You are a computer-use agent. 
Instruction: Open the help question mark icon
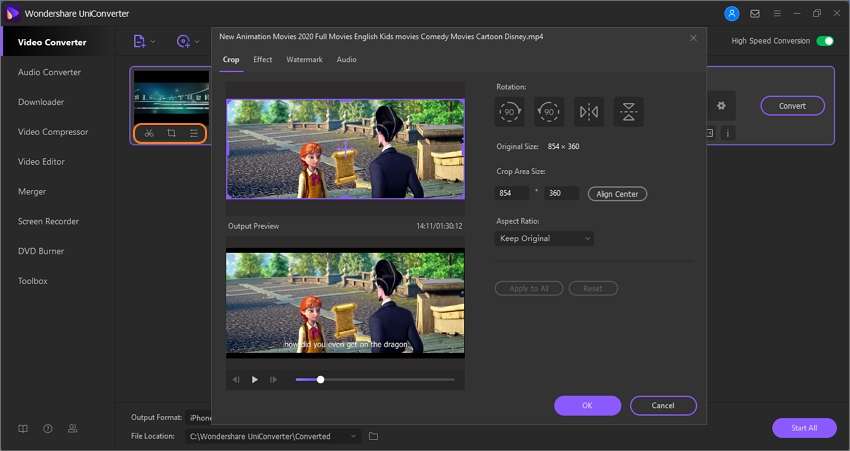click(x=48, y=429)
